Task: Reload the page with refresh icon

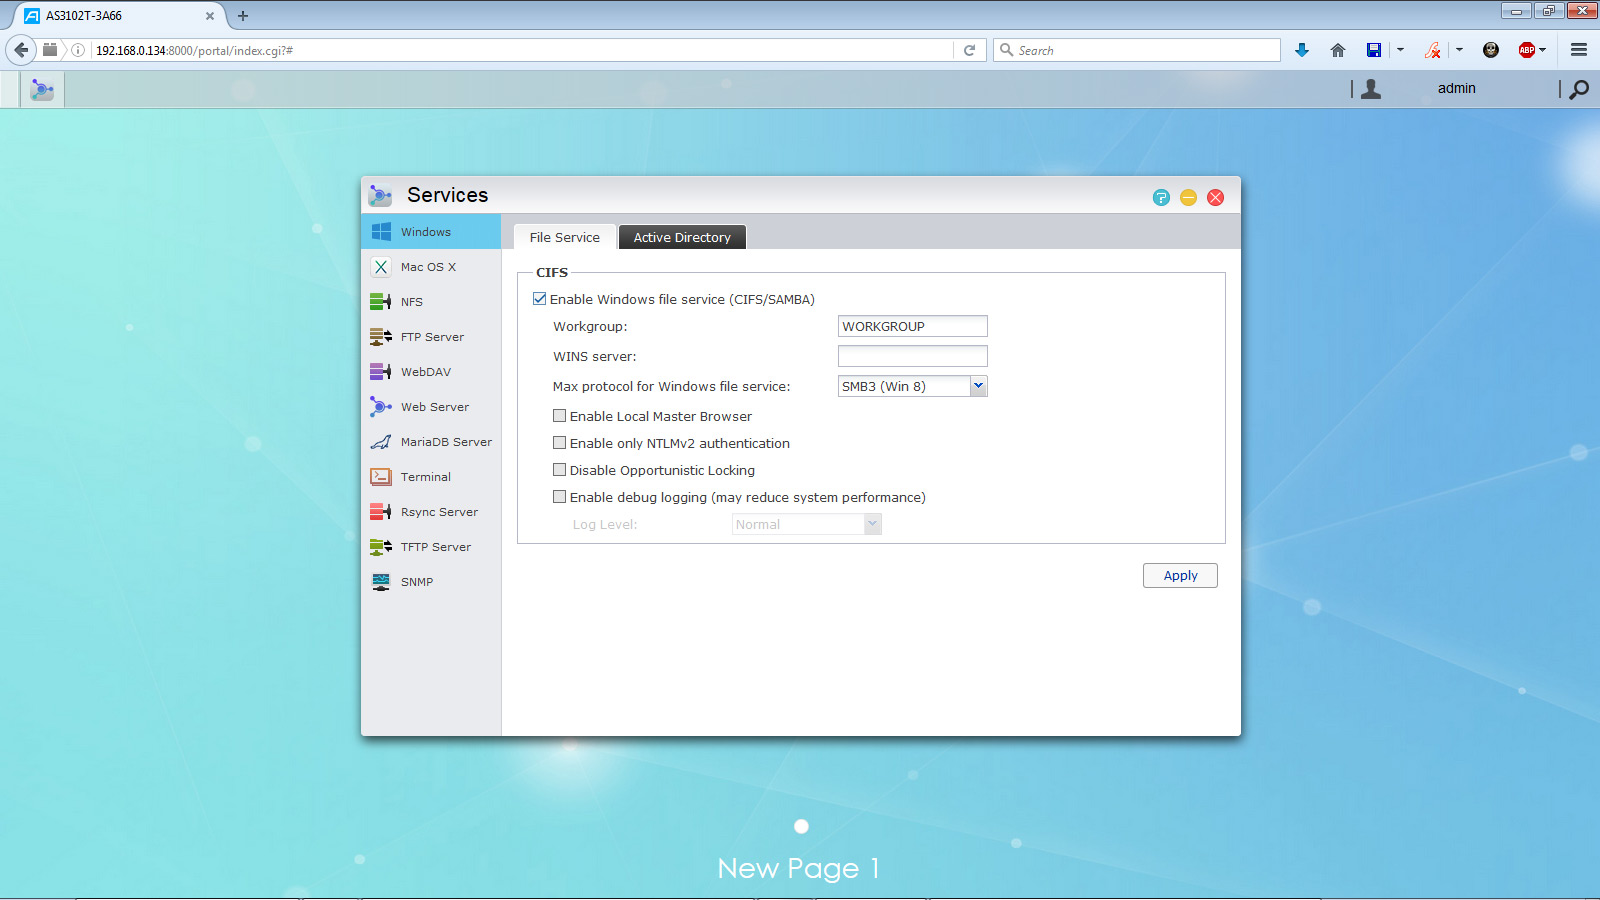Action: [969, 50]
